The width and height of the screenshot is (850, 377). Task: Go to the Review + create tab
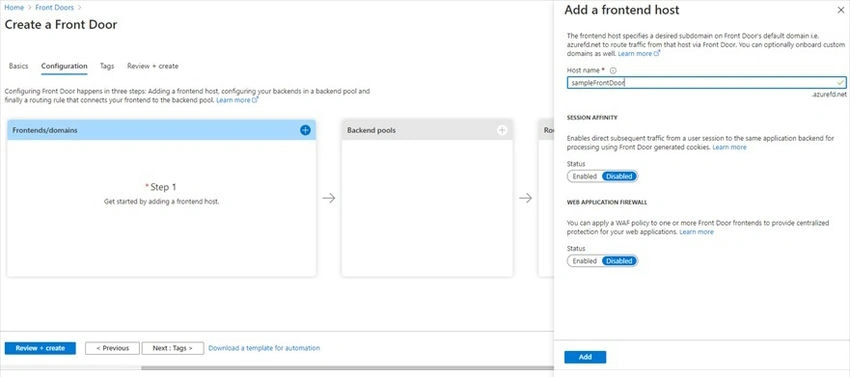(x=152, y=66)
